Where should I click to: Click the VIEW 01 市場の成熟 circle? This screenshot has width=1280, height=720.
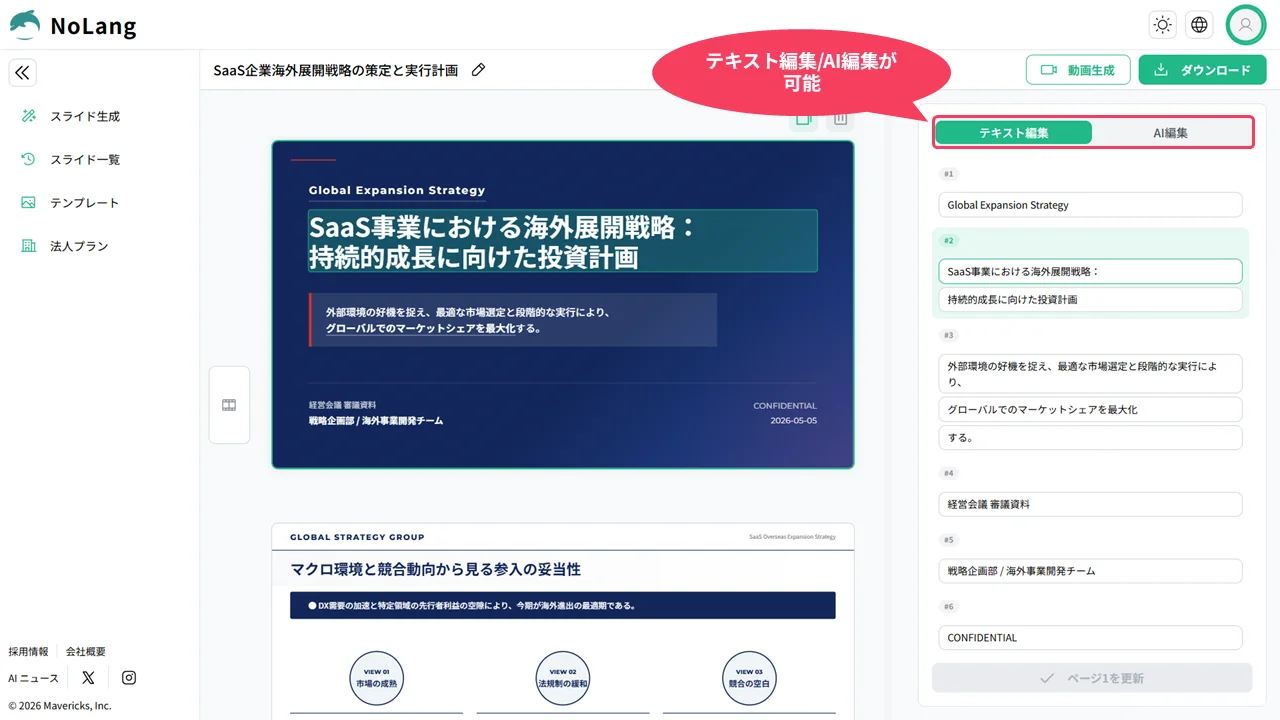(x=376, y=679)
